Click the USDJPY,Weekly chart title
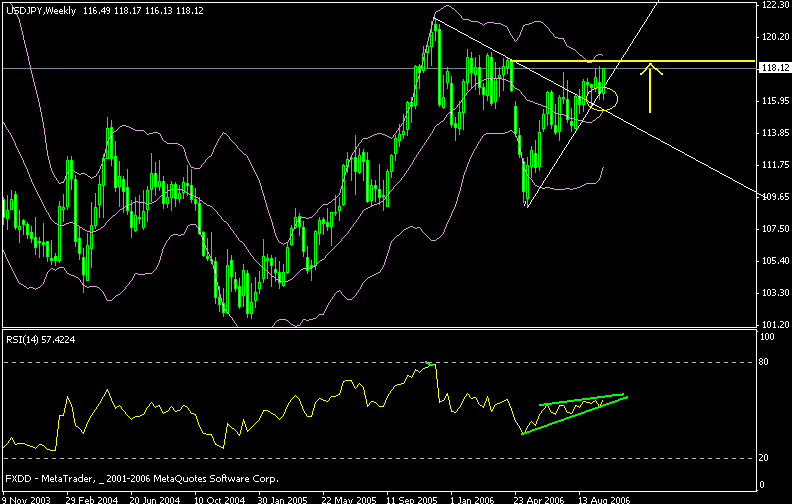 (41, 10)
